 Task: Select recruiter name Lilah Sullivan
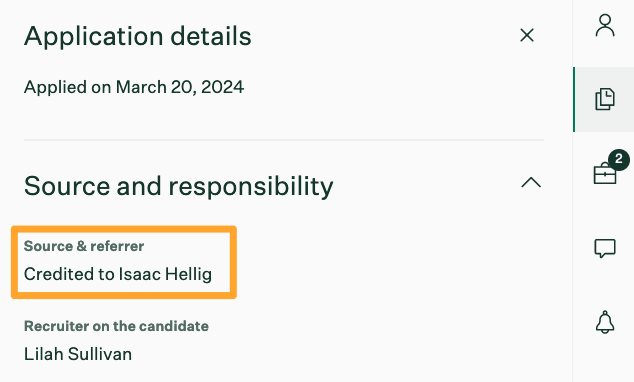coord(78,354)
